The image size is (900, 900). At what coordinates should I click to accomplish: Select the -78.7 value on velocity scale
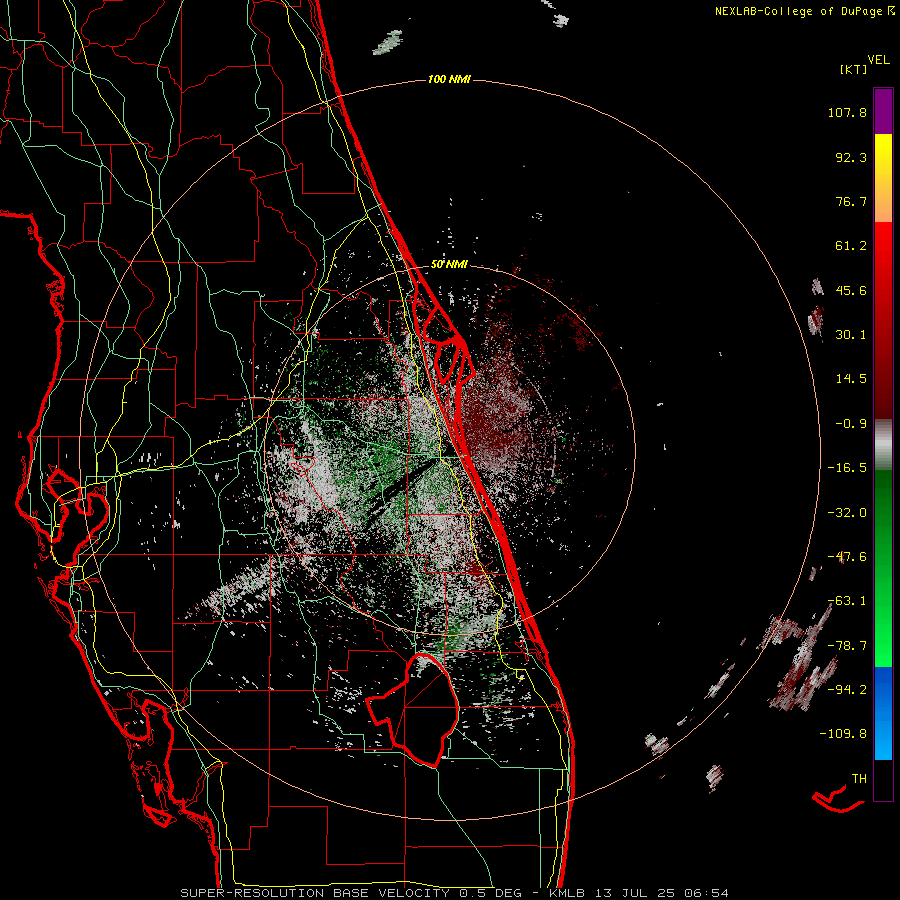[x=847, y=646]
